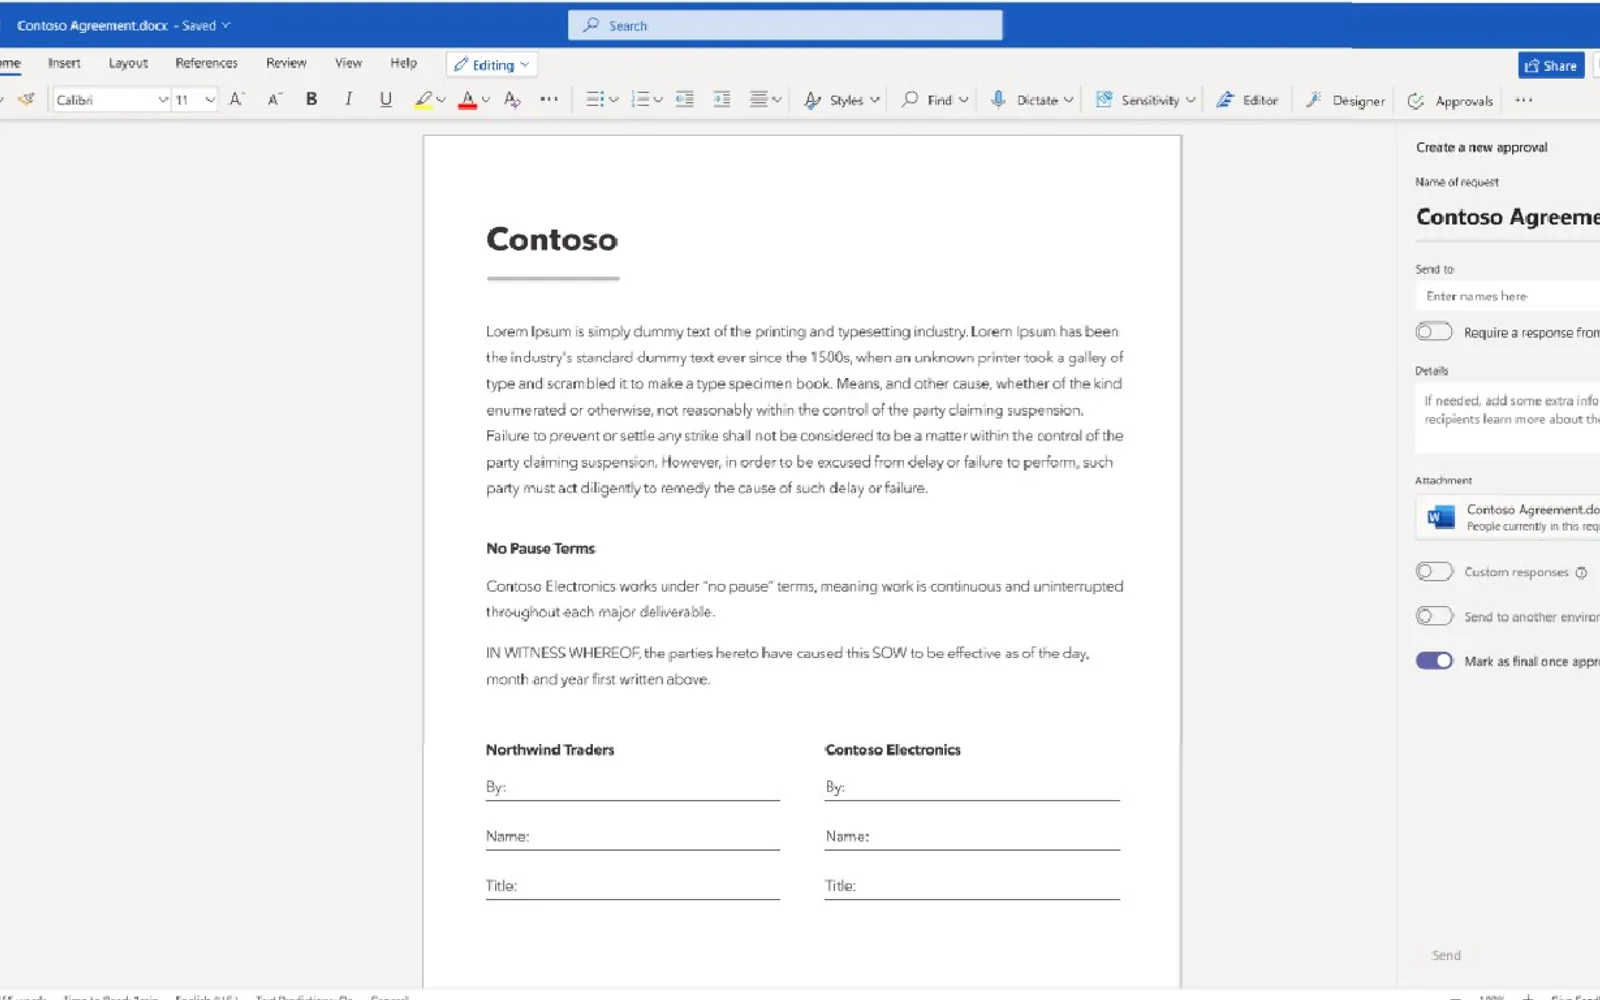Increase font size with grow font icon

237,99
